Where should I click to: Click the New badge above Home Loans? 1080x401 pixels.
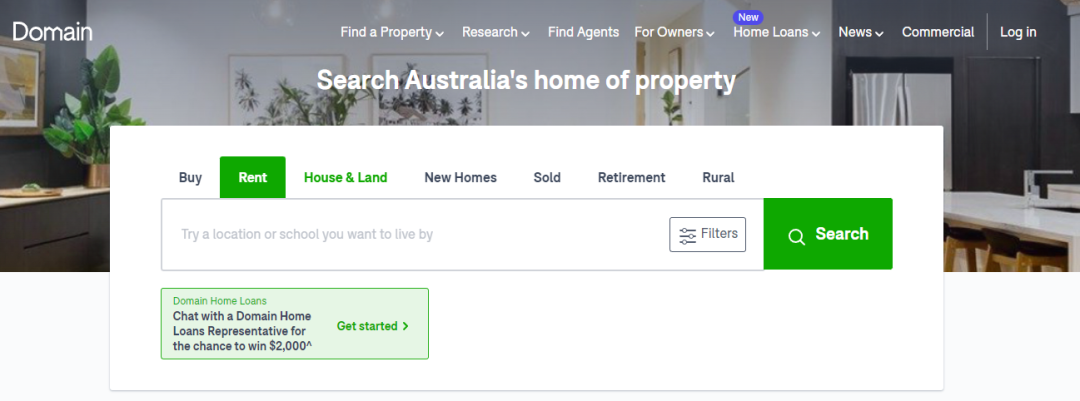[748, 17]
